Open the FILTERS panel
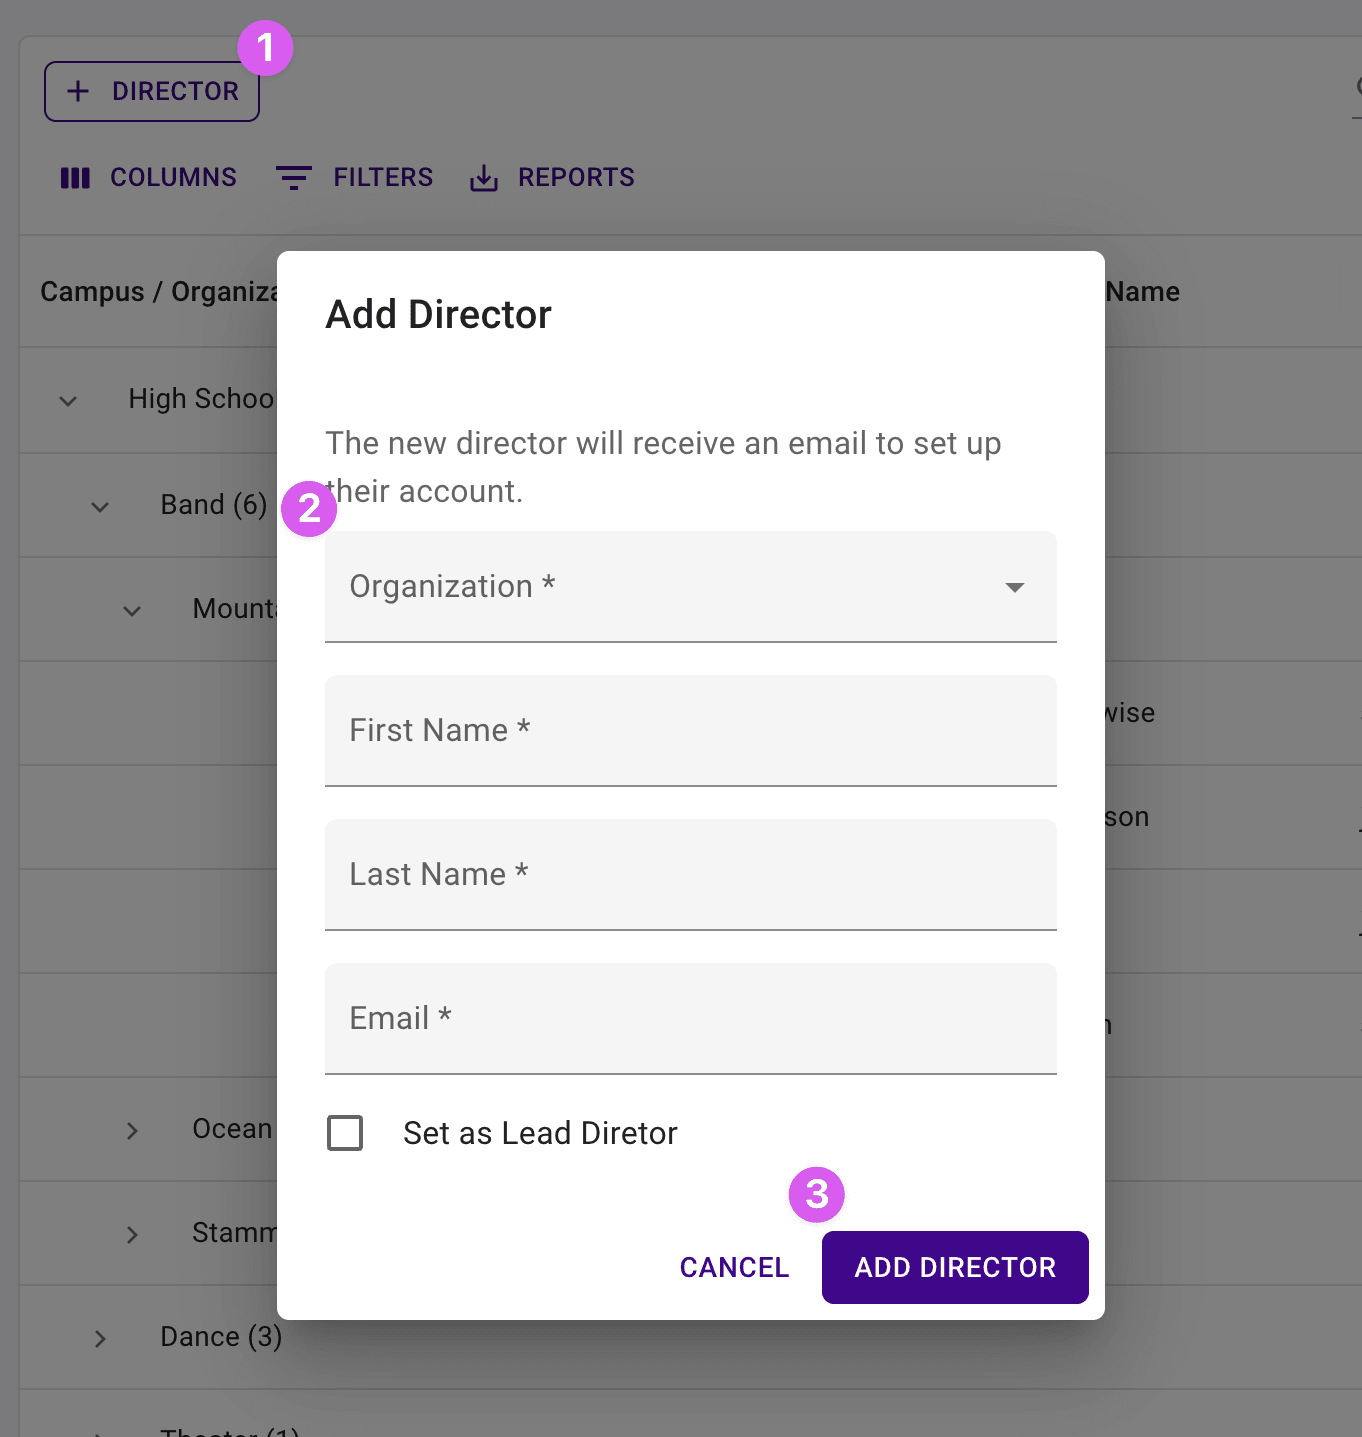Image resolution: width=1362 pixels, height=1437 pixels. click(x=354, y=177)
